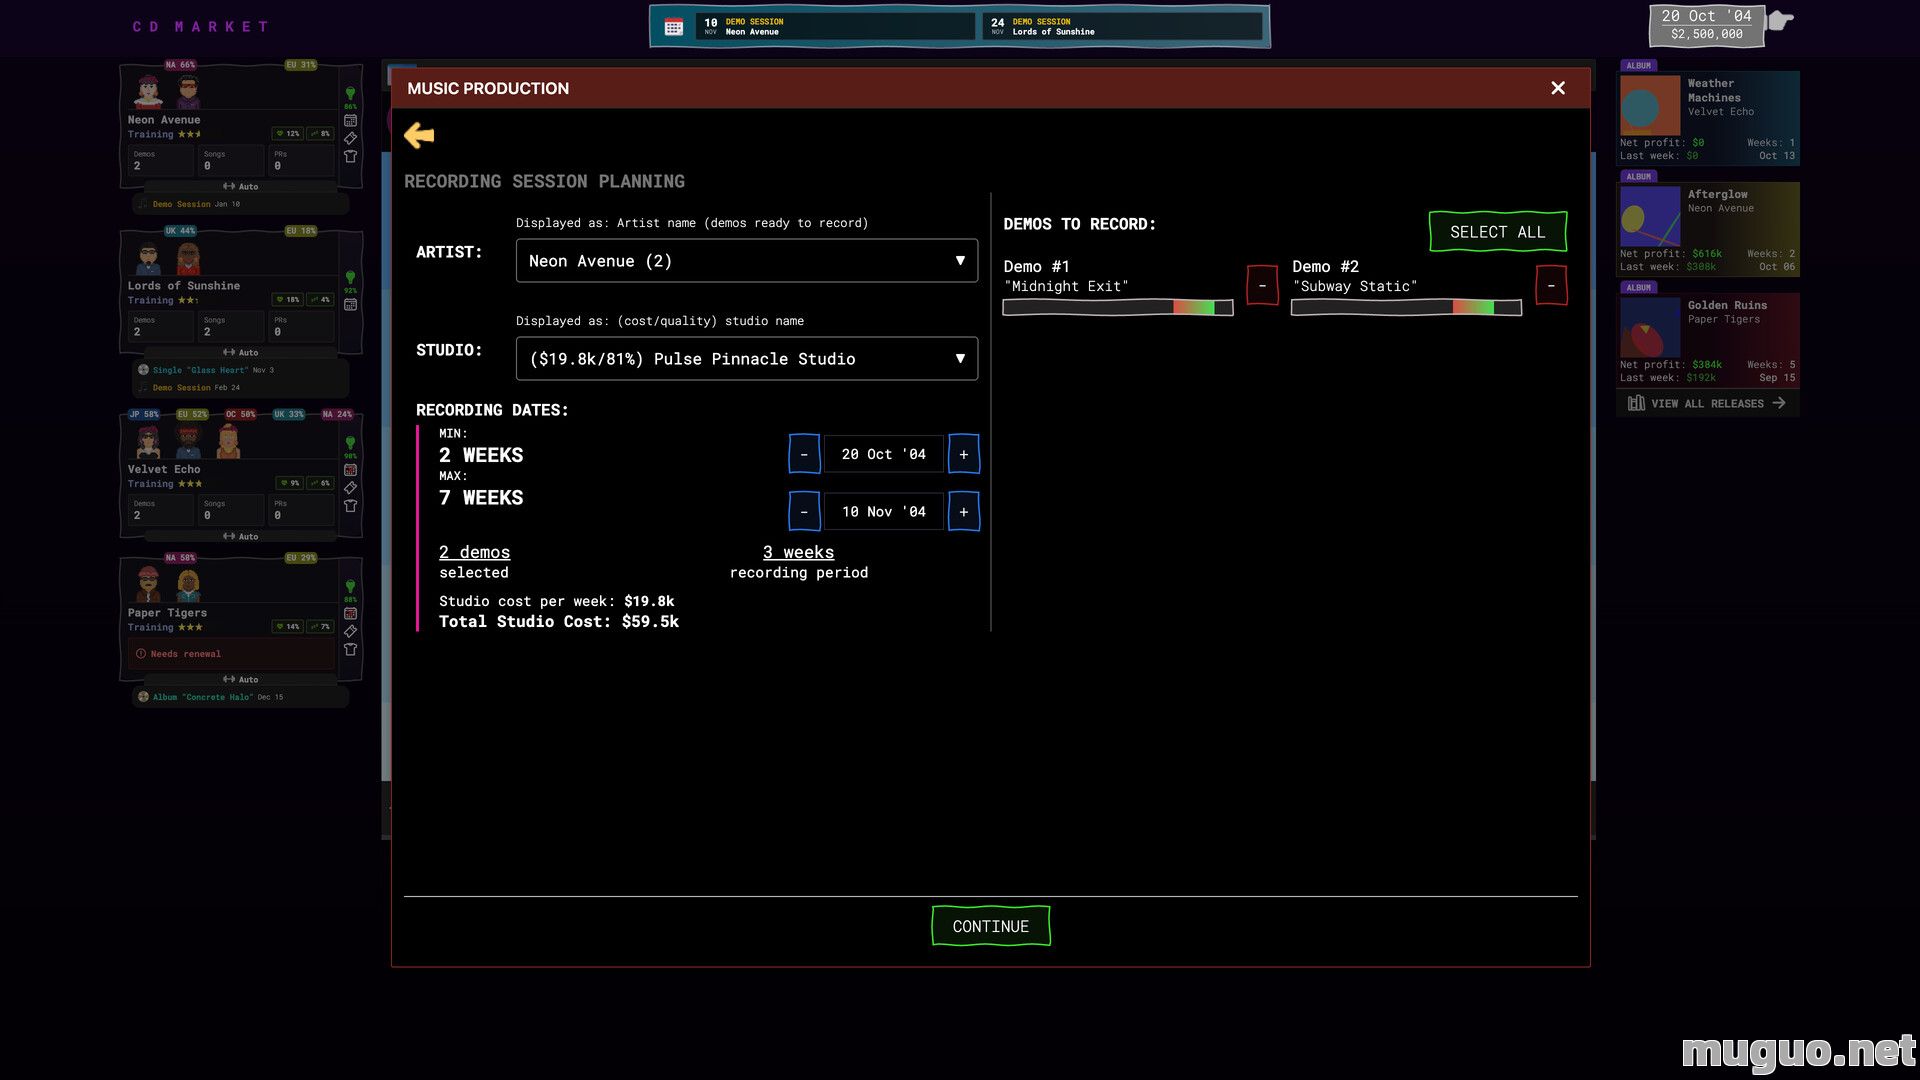
Task: Click the Continue button
Action: click(x=990, y=926)
